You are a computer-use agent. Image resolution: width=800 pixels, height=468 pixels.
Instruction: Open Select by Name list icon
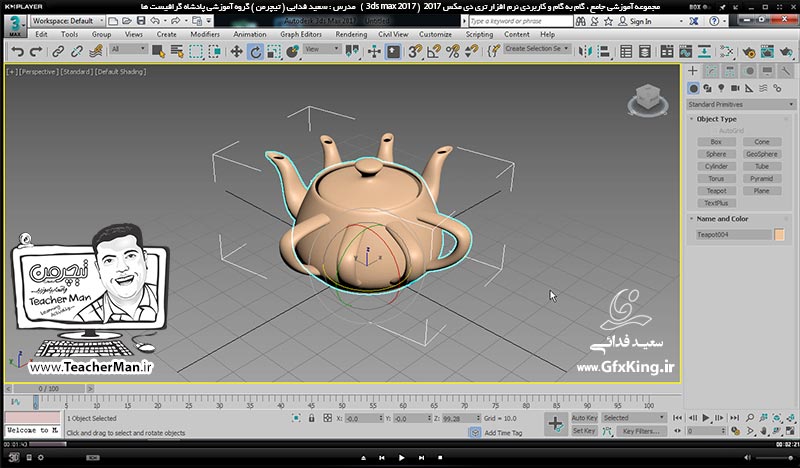[177, 52]
